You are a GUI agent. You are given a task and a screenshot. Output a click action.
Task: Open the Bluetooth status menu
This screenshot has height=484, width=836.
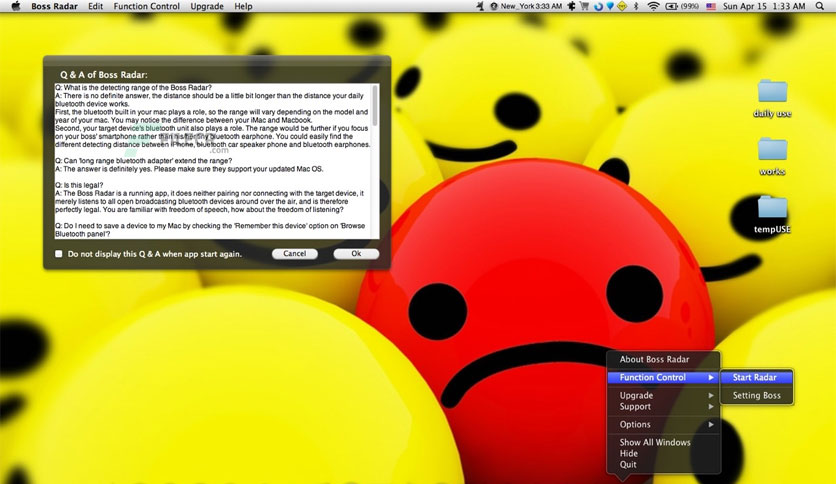point(636,6)
